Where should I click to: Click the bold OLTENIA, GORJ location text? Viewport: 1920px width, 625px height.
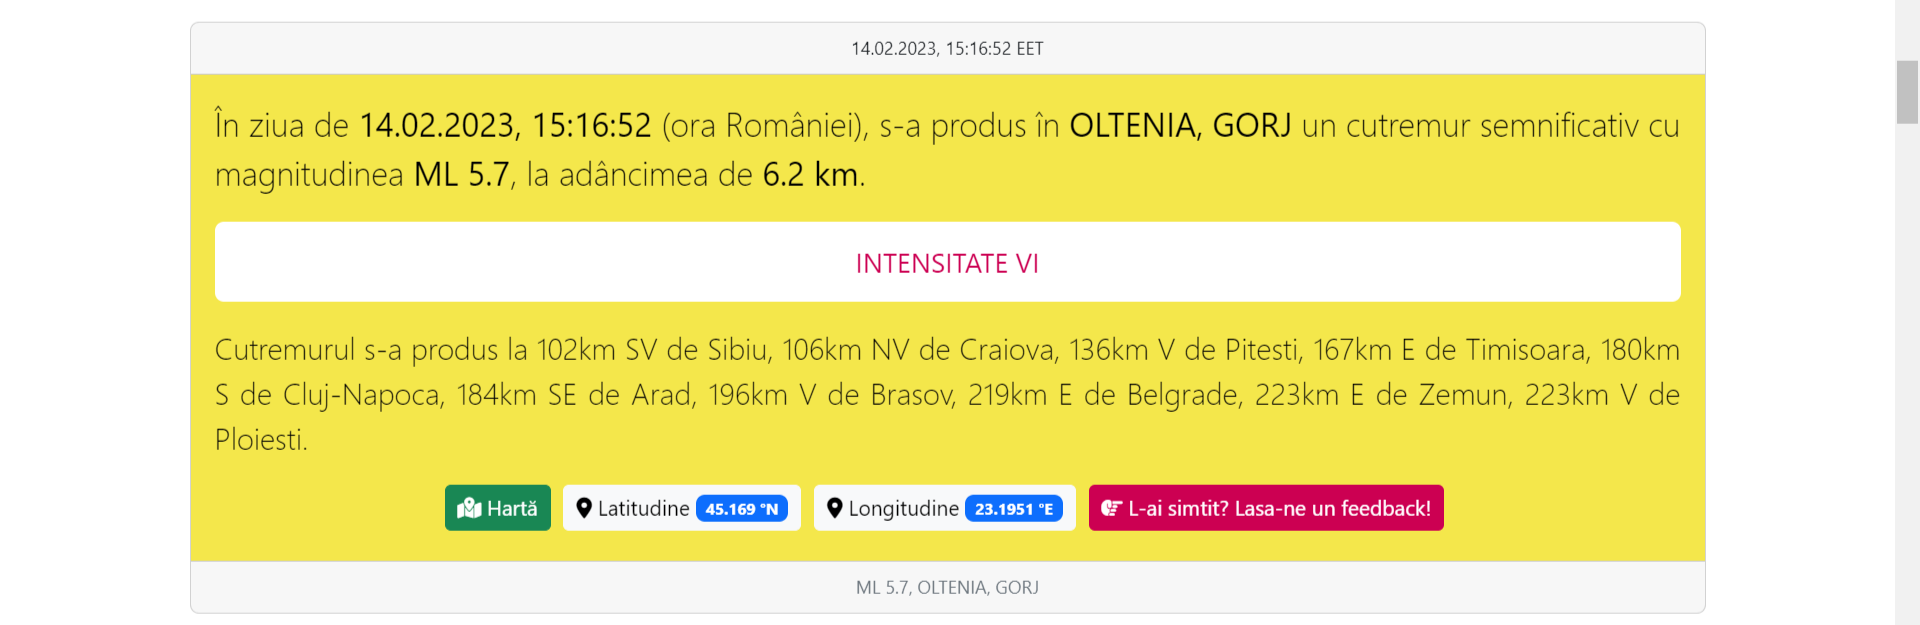coord(1180,126)
